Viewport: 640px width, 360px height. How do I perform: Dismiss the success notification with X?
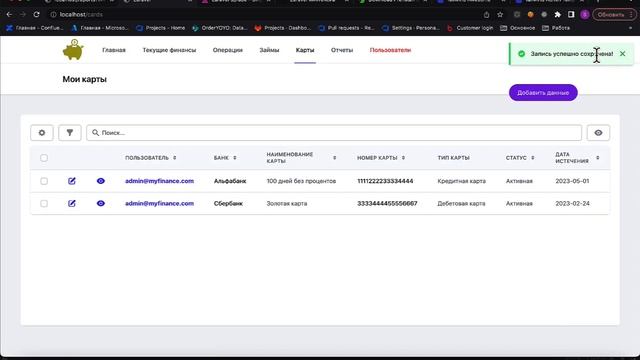click(x=622, y=53)
